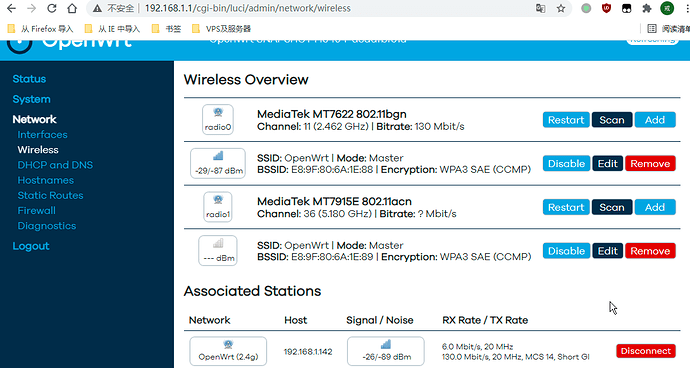
Task: Open the 从 IE 中导入 bookmark folder
Action: (112, 29)
